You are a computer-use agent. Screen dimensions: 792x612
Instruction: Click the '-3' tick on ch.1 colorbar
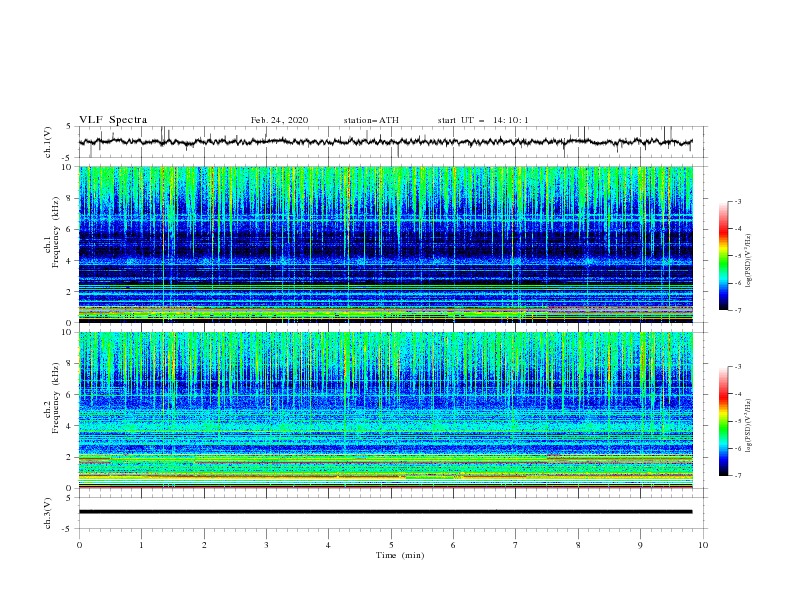[x=737, y=201]
